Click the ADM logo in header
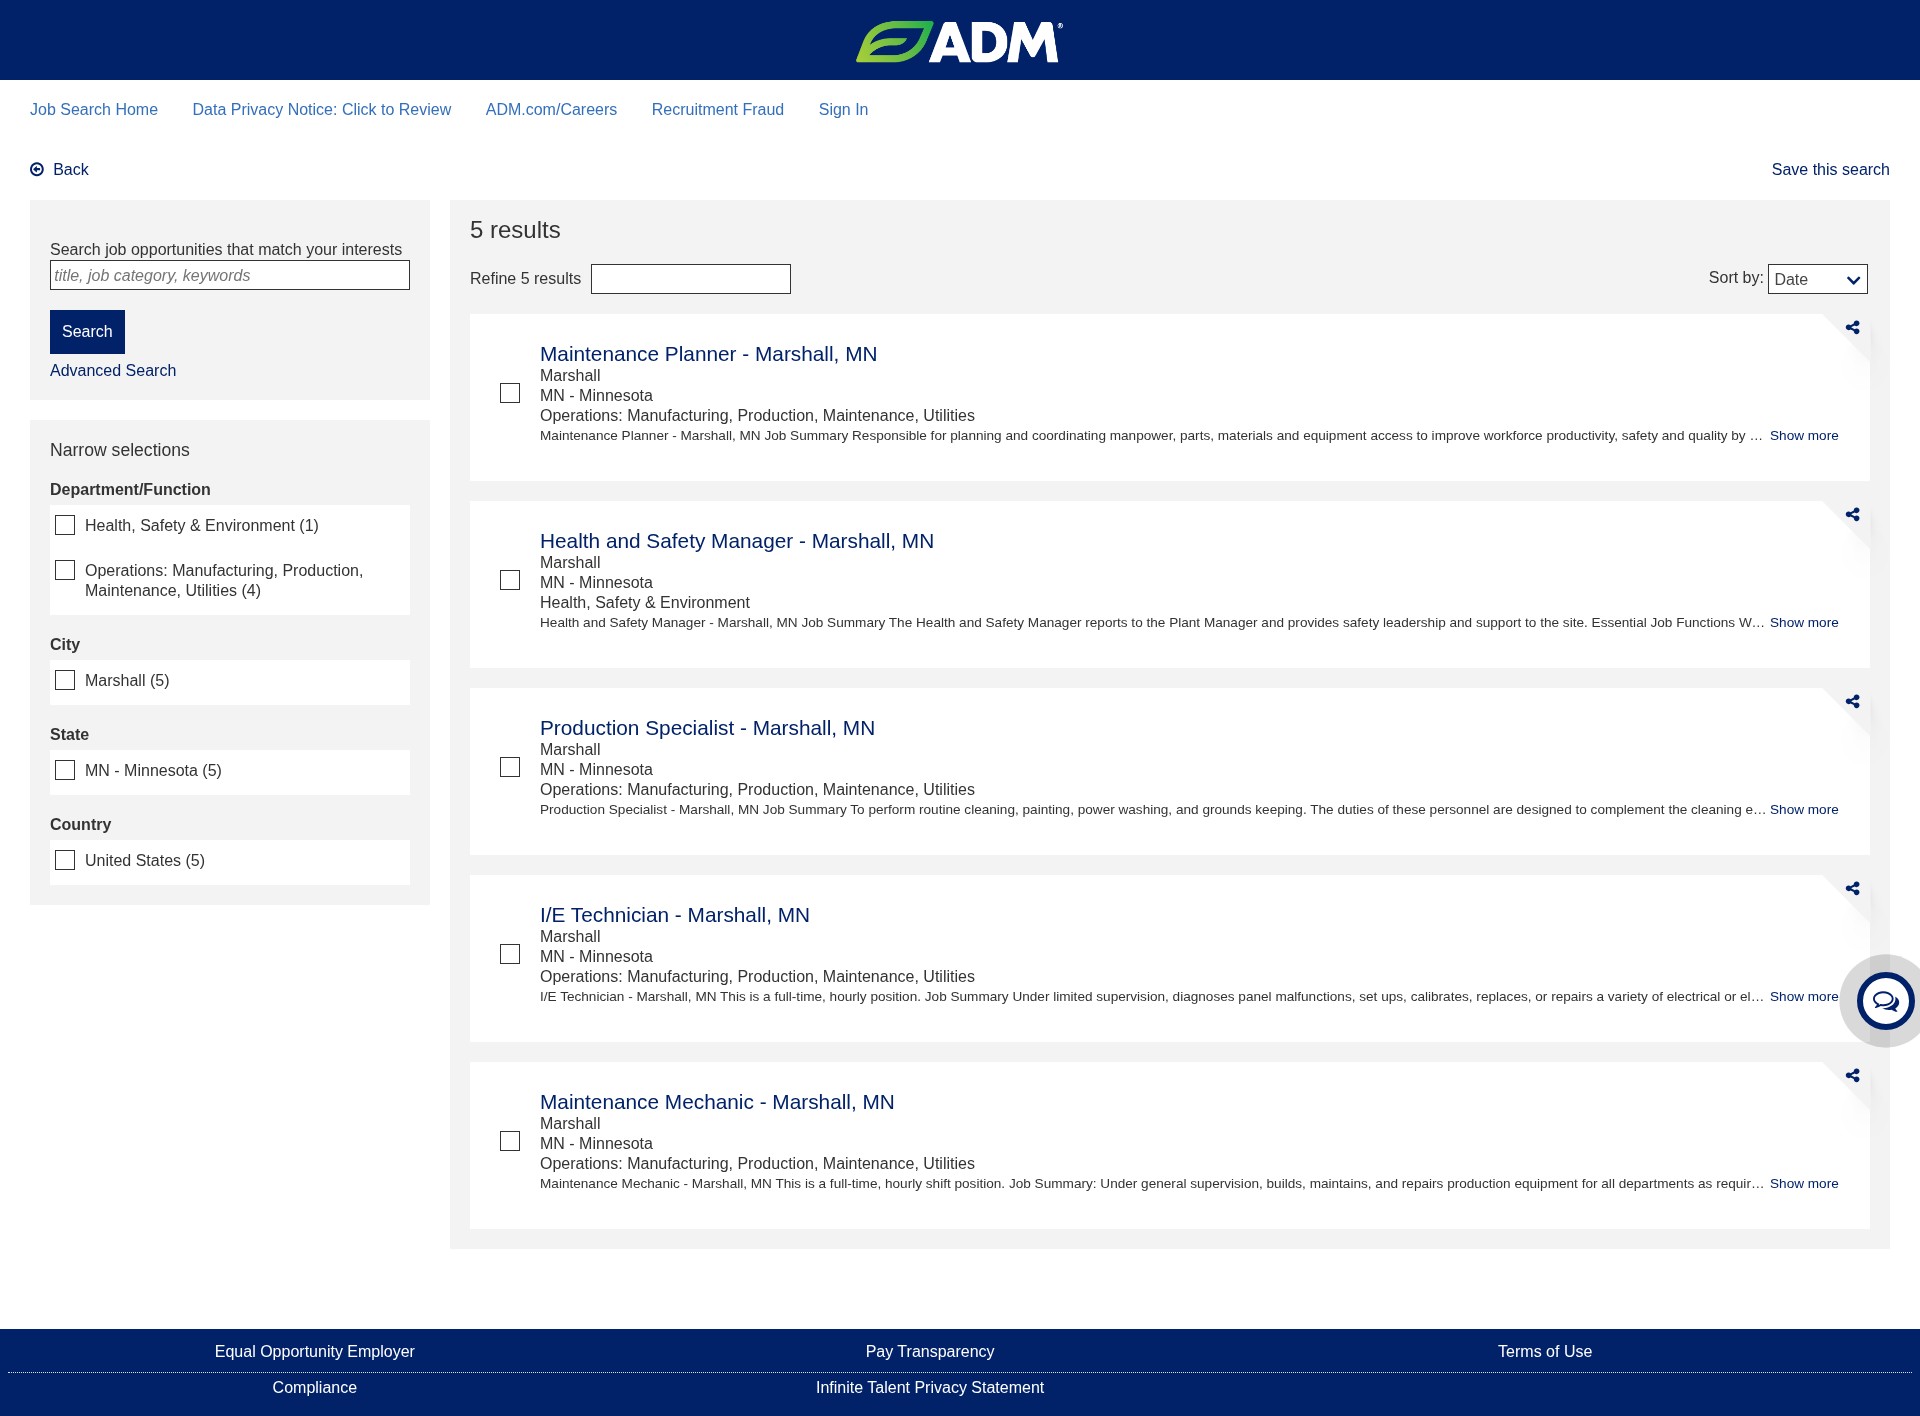 click(x=959, y=42)
